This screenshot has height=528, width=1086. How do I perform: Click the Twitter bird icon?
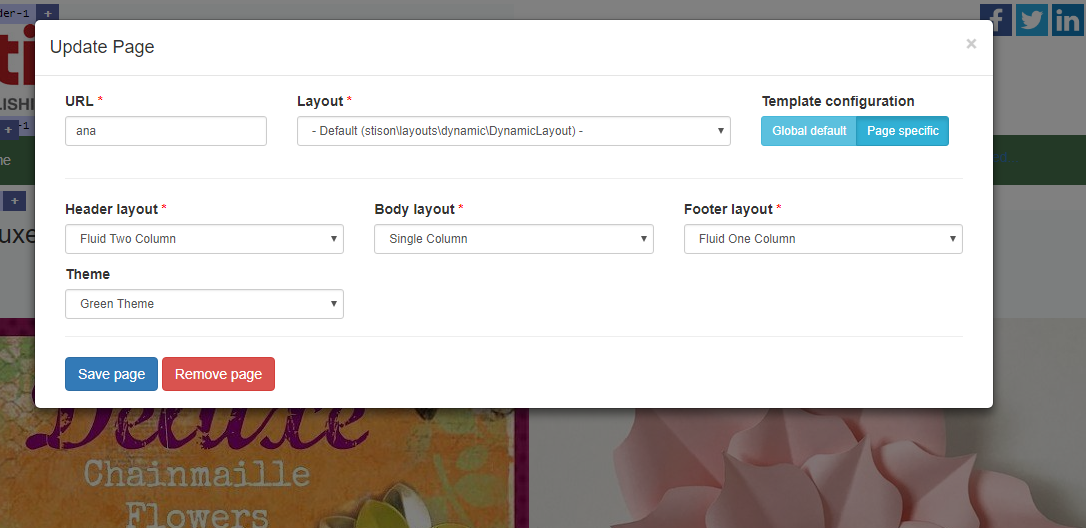click(1031, 18)
